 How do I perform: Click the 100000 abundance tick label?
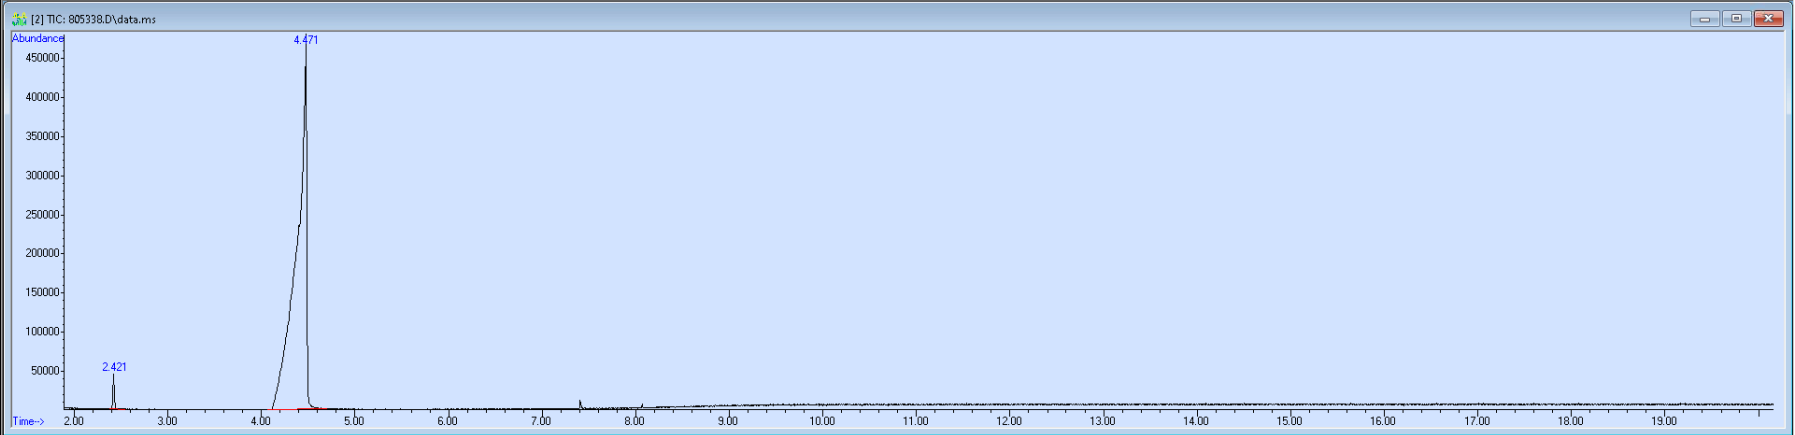[43, 331]
